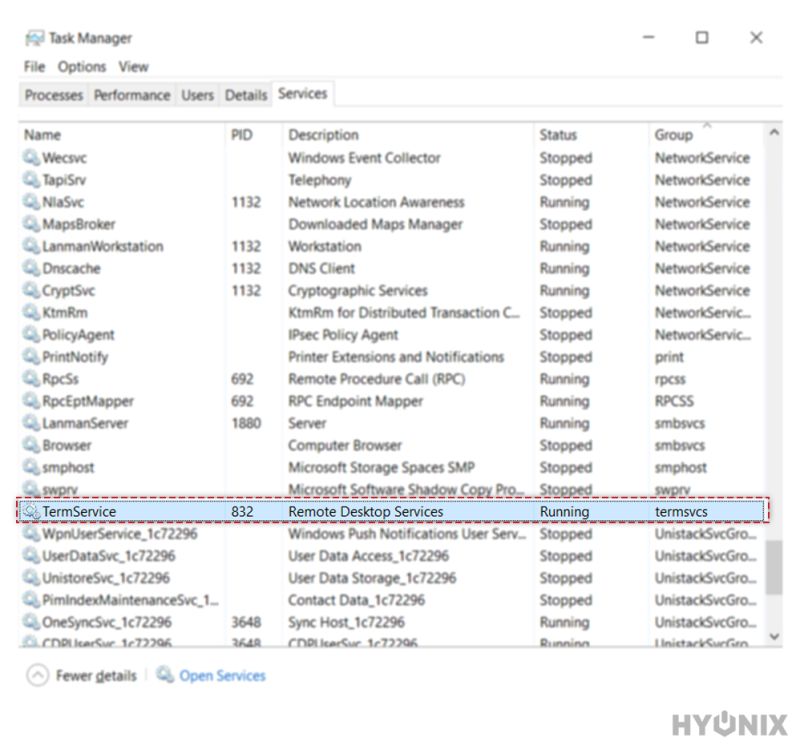Click the MapsBroker service gear icon

coord(33,224)
